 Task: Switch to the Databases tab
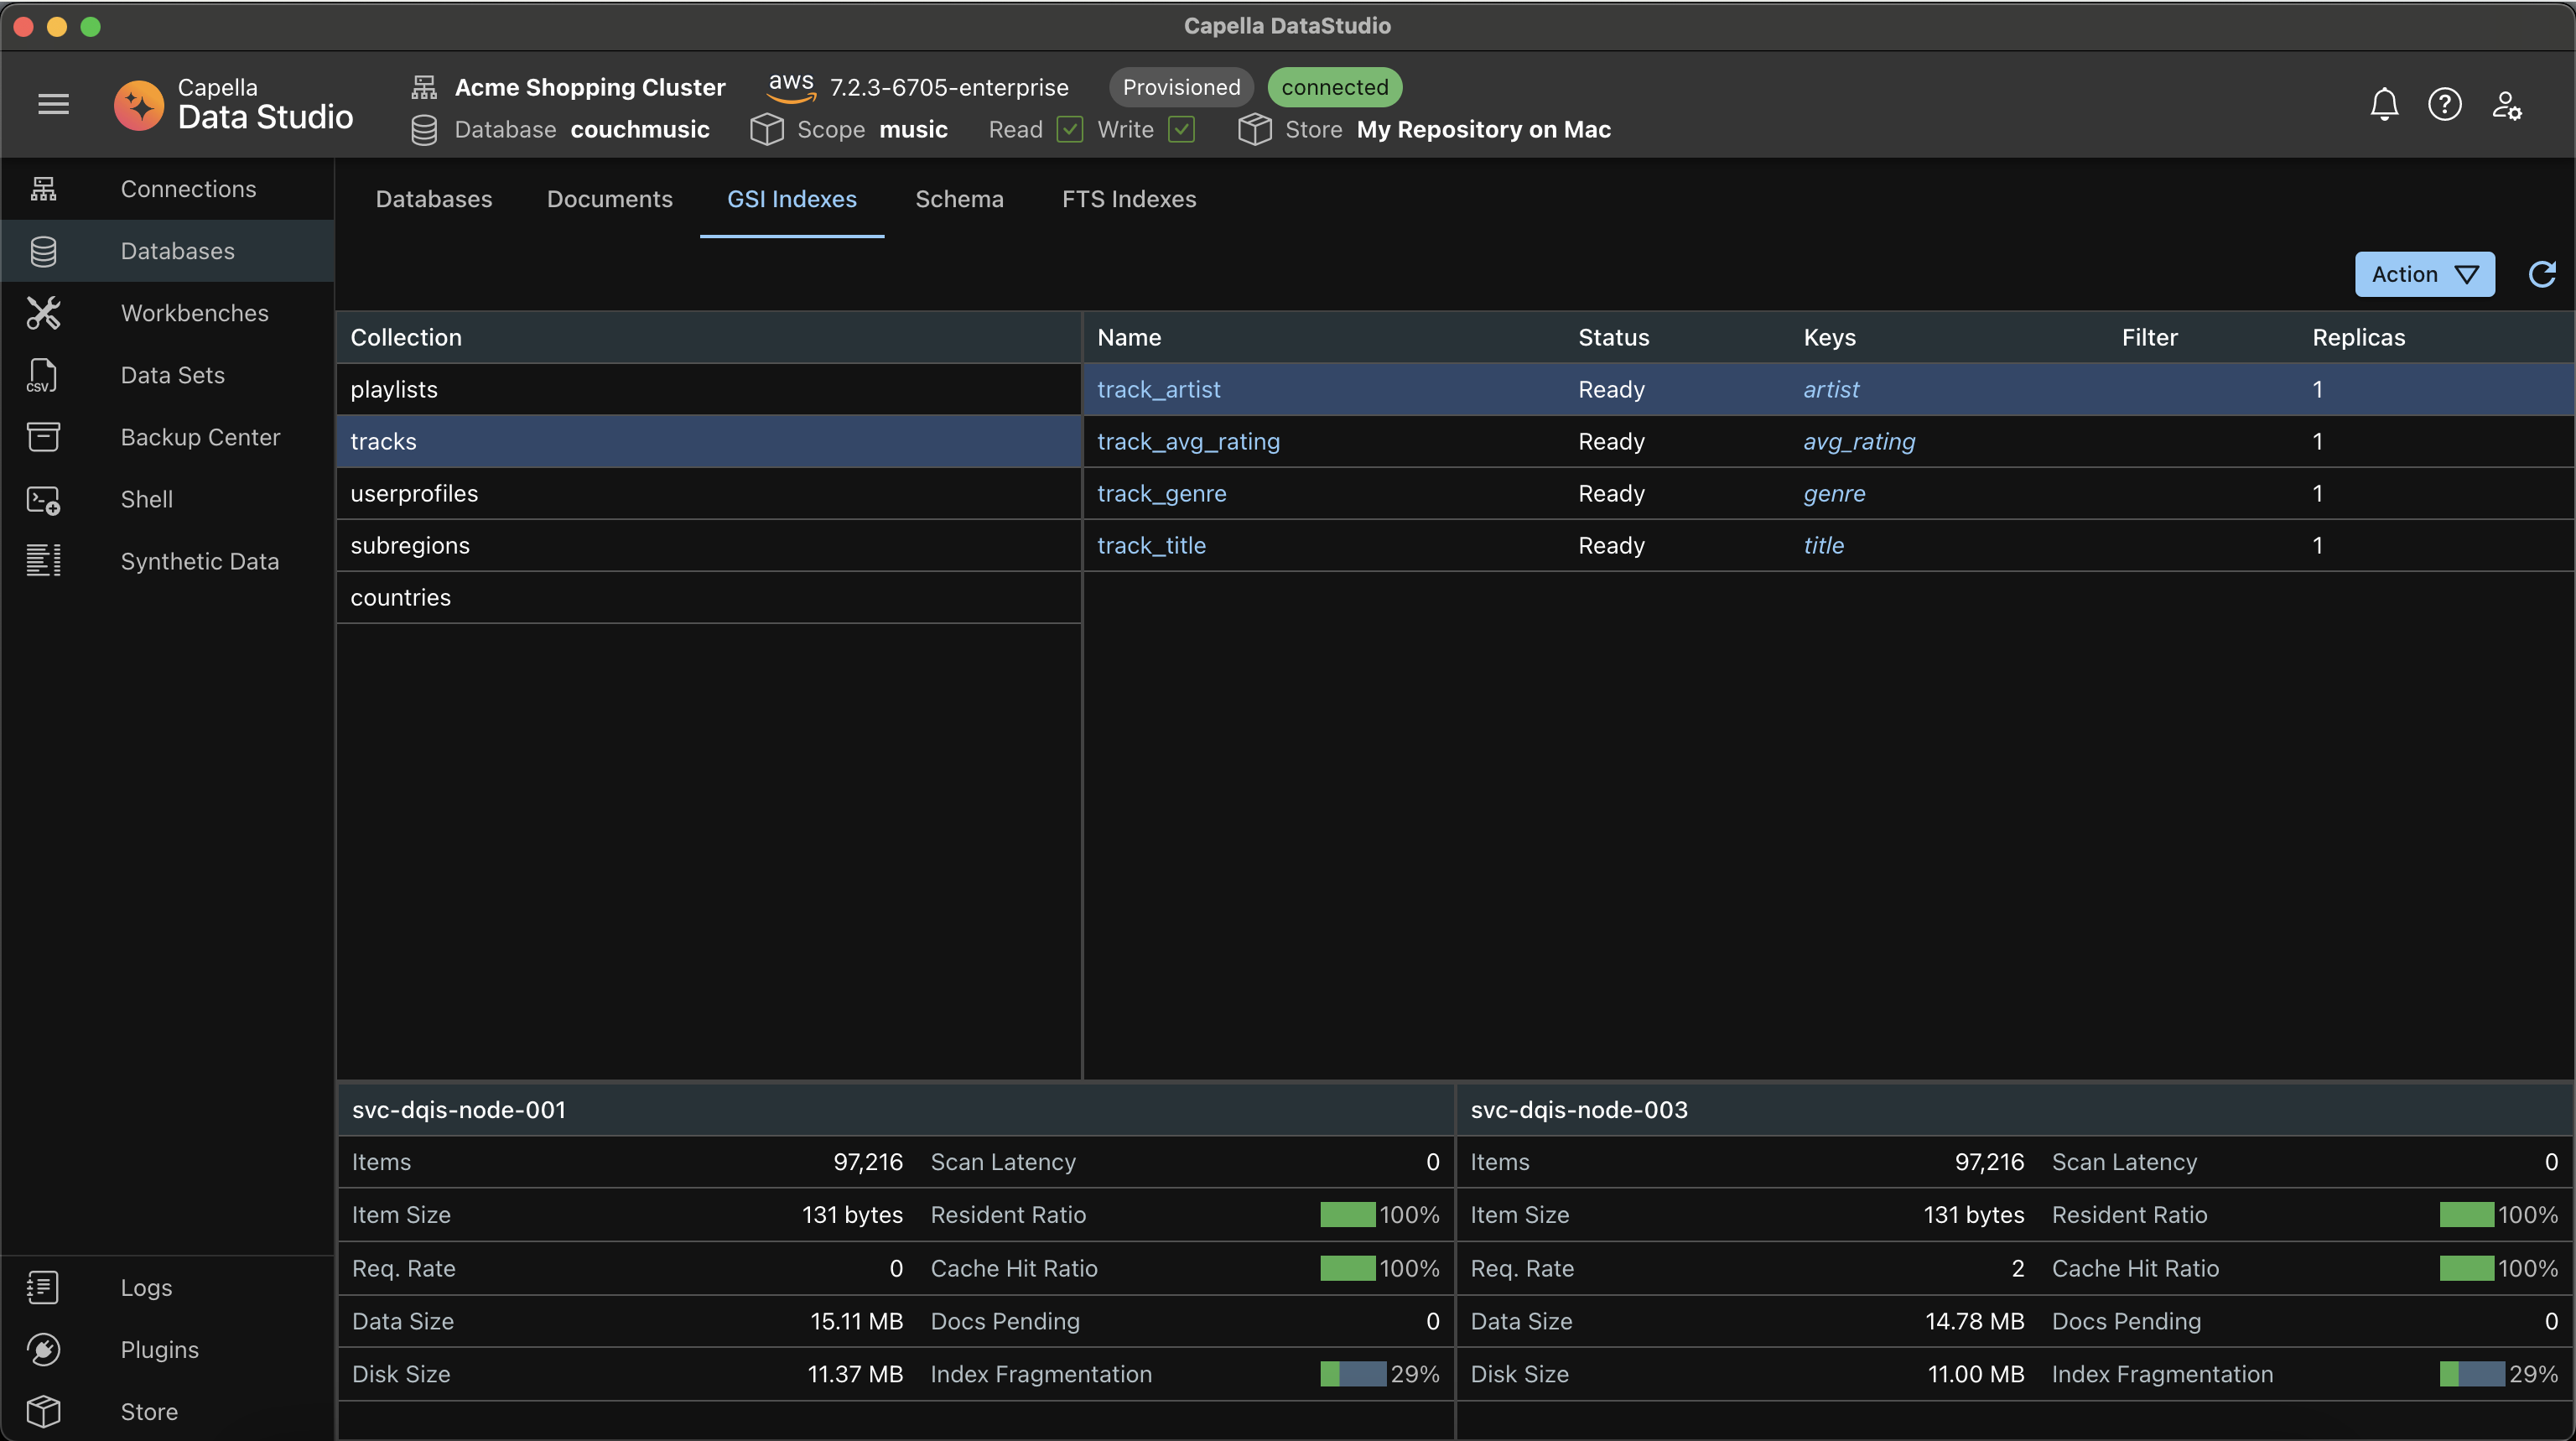(x=434, y=199)
